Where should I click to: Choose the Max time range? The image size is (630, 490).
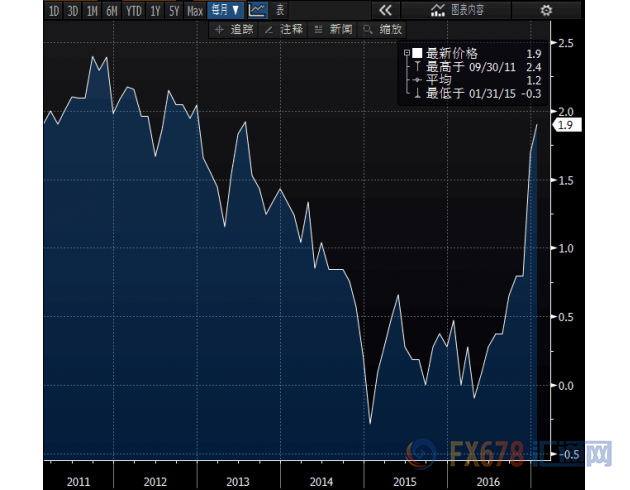(x=195, y=10)
